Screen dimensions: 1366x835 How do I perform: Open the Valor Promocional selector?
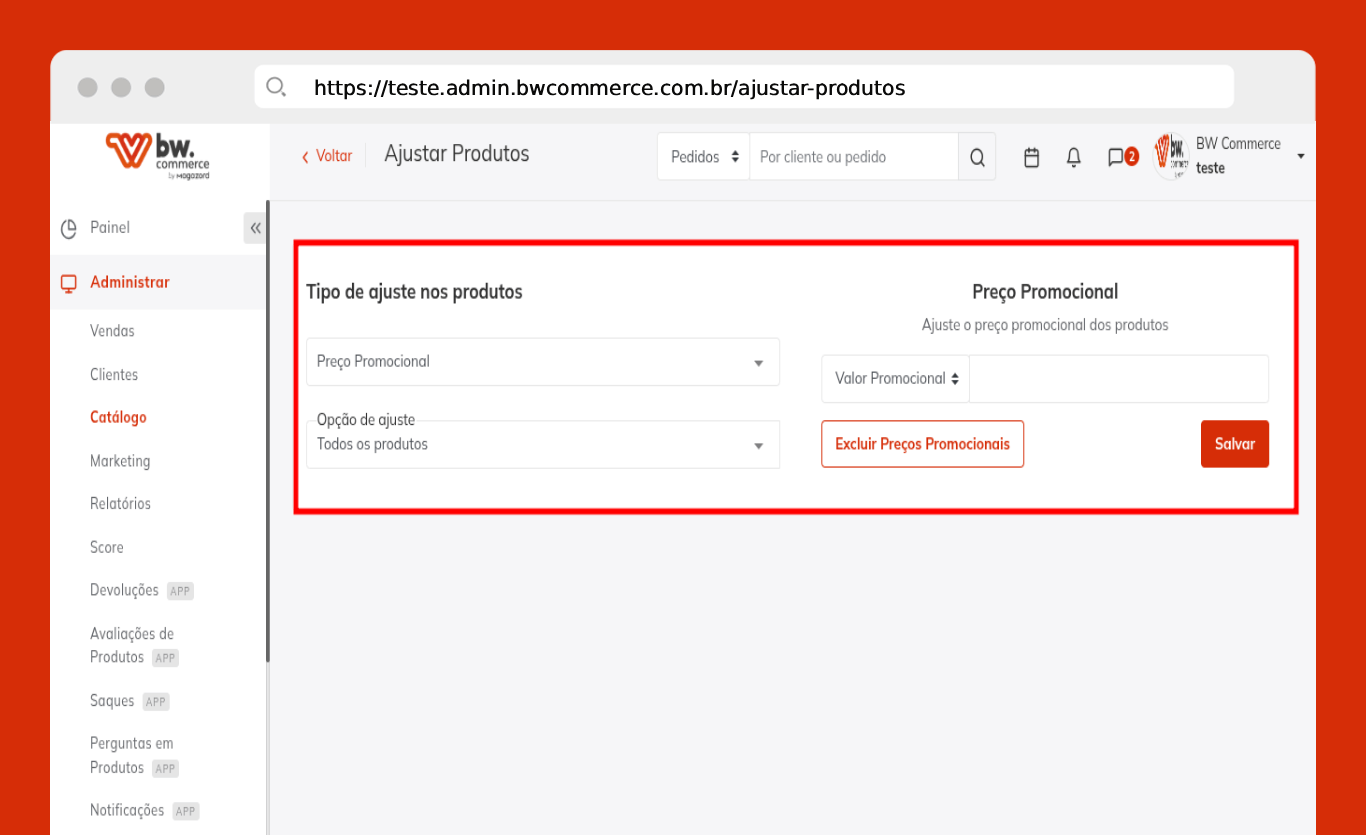click(x=896, y=379)
